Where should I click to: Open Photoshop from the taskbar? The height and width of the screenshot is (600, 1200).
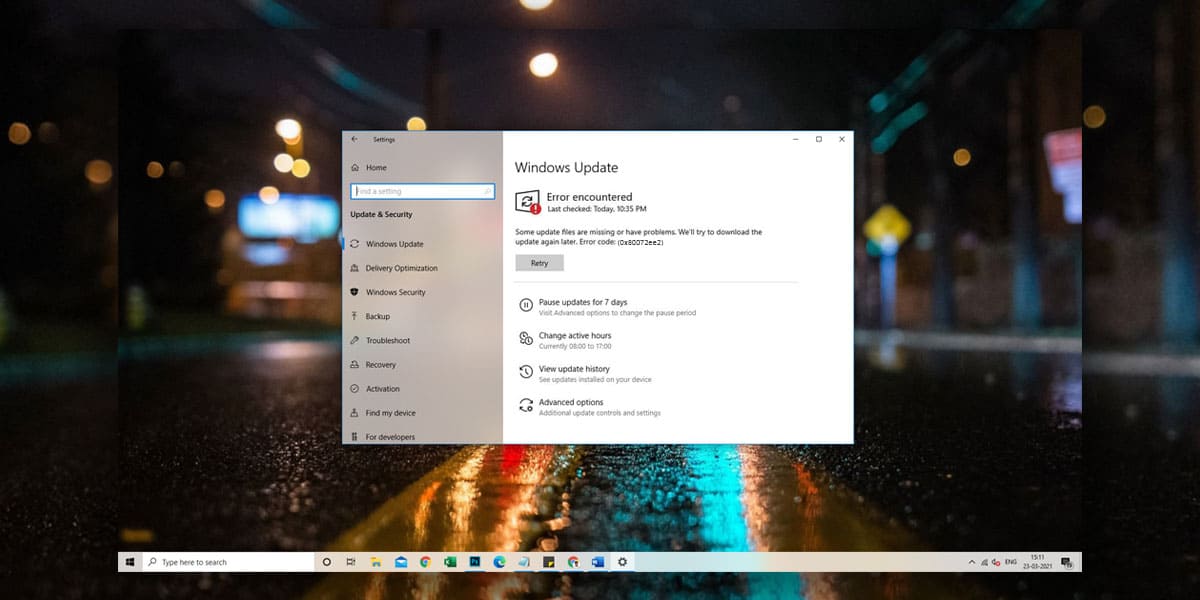coord(475,562)
